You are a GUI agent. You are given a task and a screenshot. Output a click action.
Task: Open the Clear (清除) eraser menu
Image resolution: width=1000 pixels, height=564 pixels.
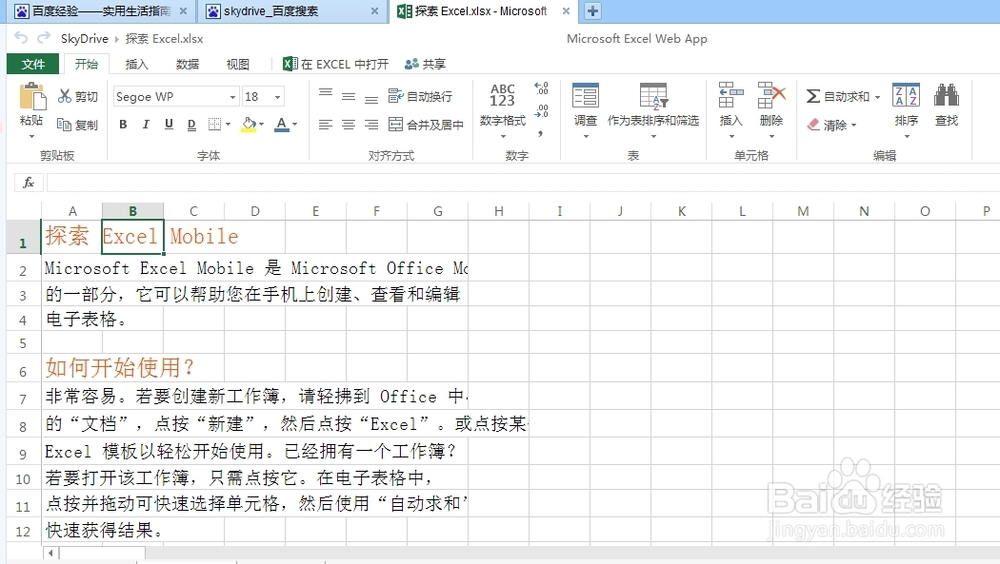(x=832, y=125)
